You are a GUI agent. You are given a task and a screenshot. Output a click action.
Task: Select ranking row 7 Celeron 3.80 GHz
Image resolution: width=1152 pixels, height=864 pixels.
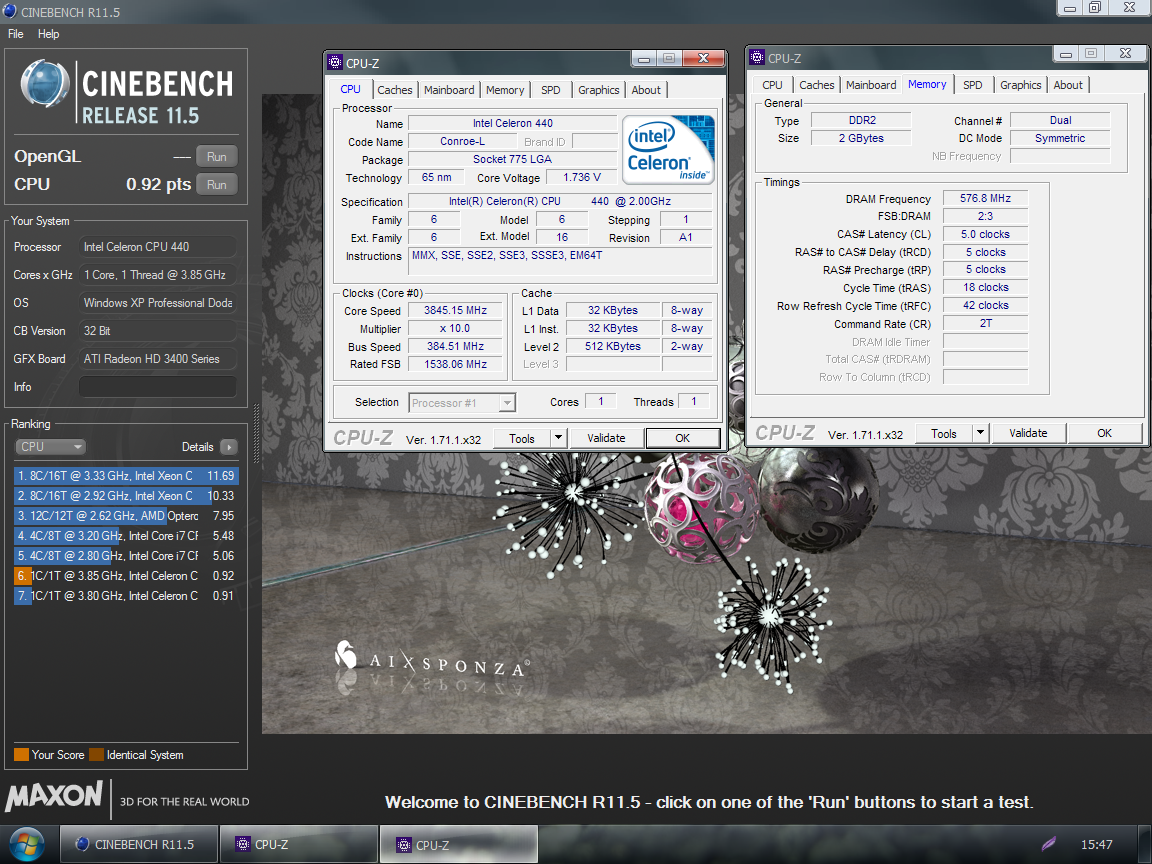click(x=126, y=596)
